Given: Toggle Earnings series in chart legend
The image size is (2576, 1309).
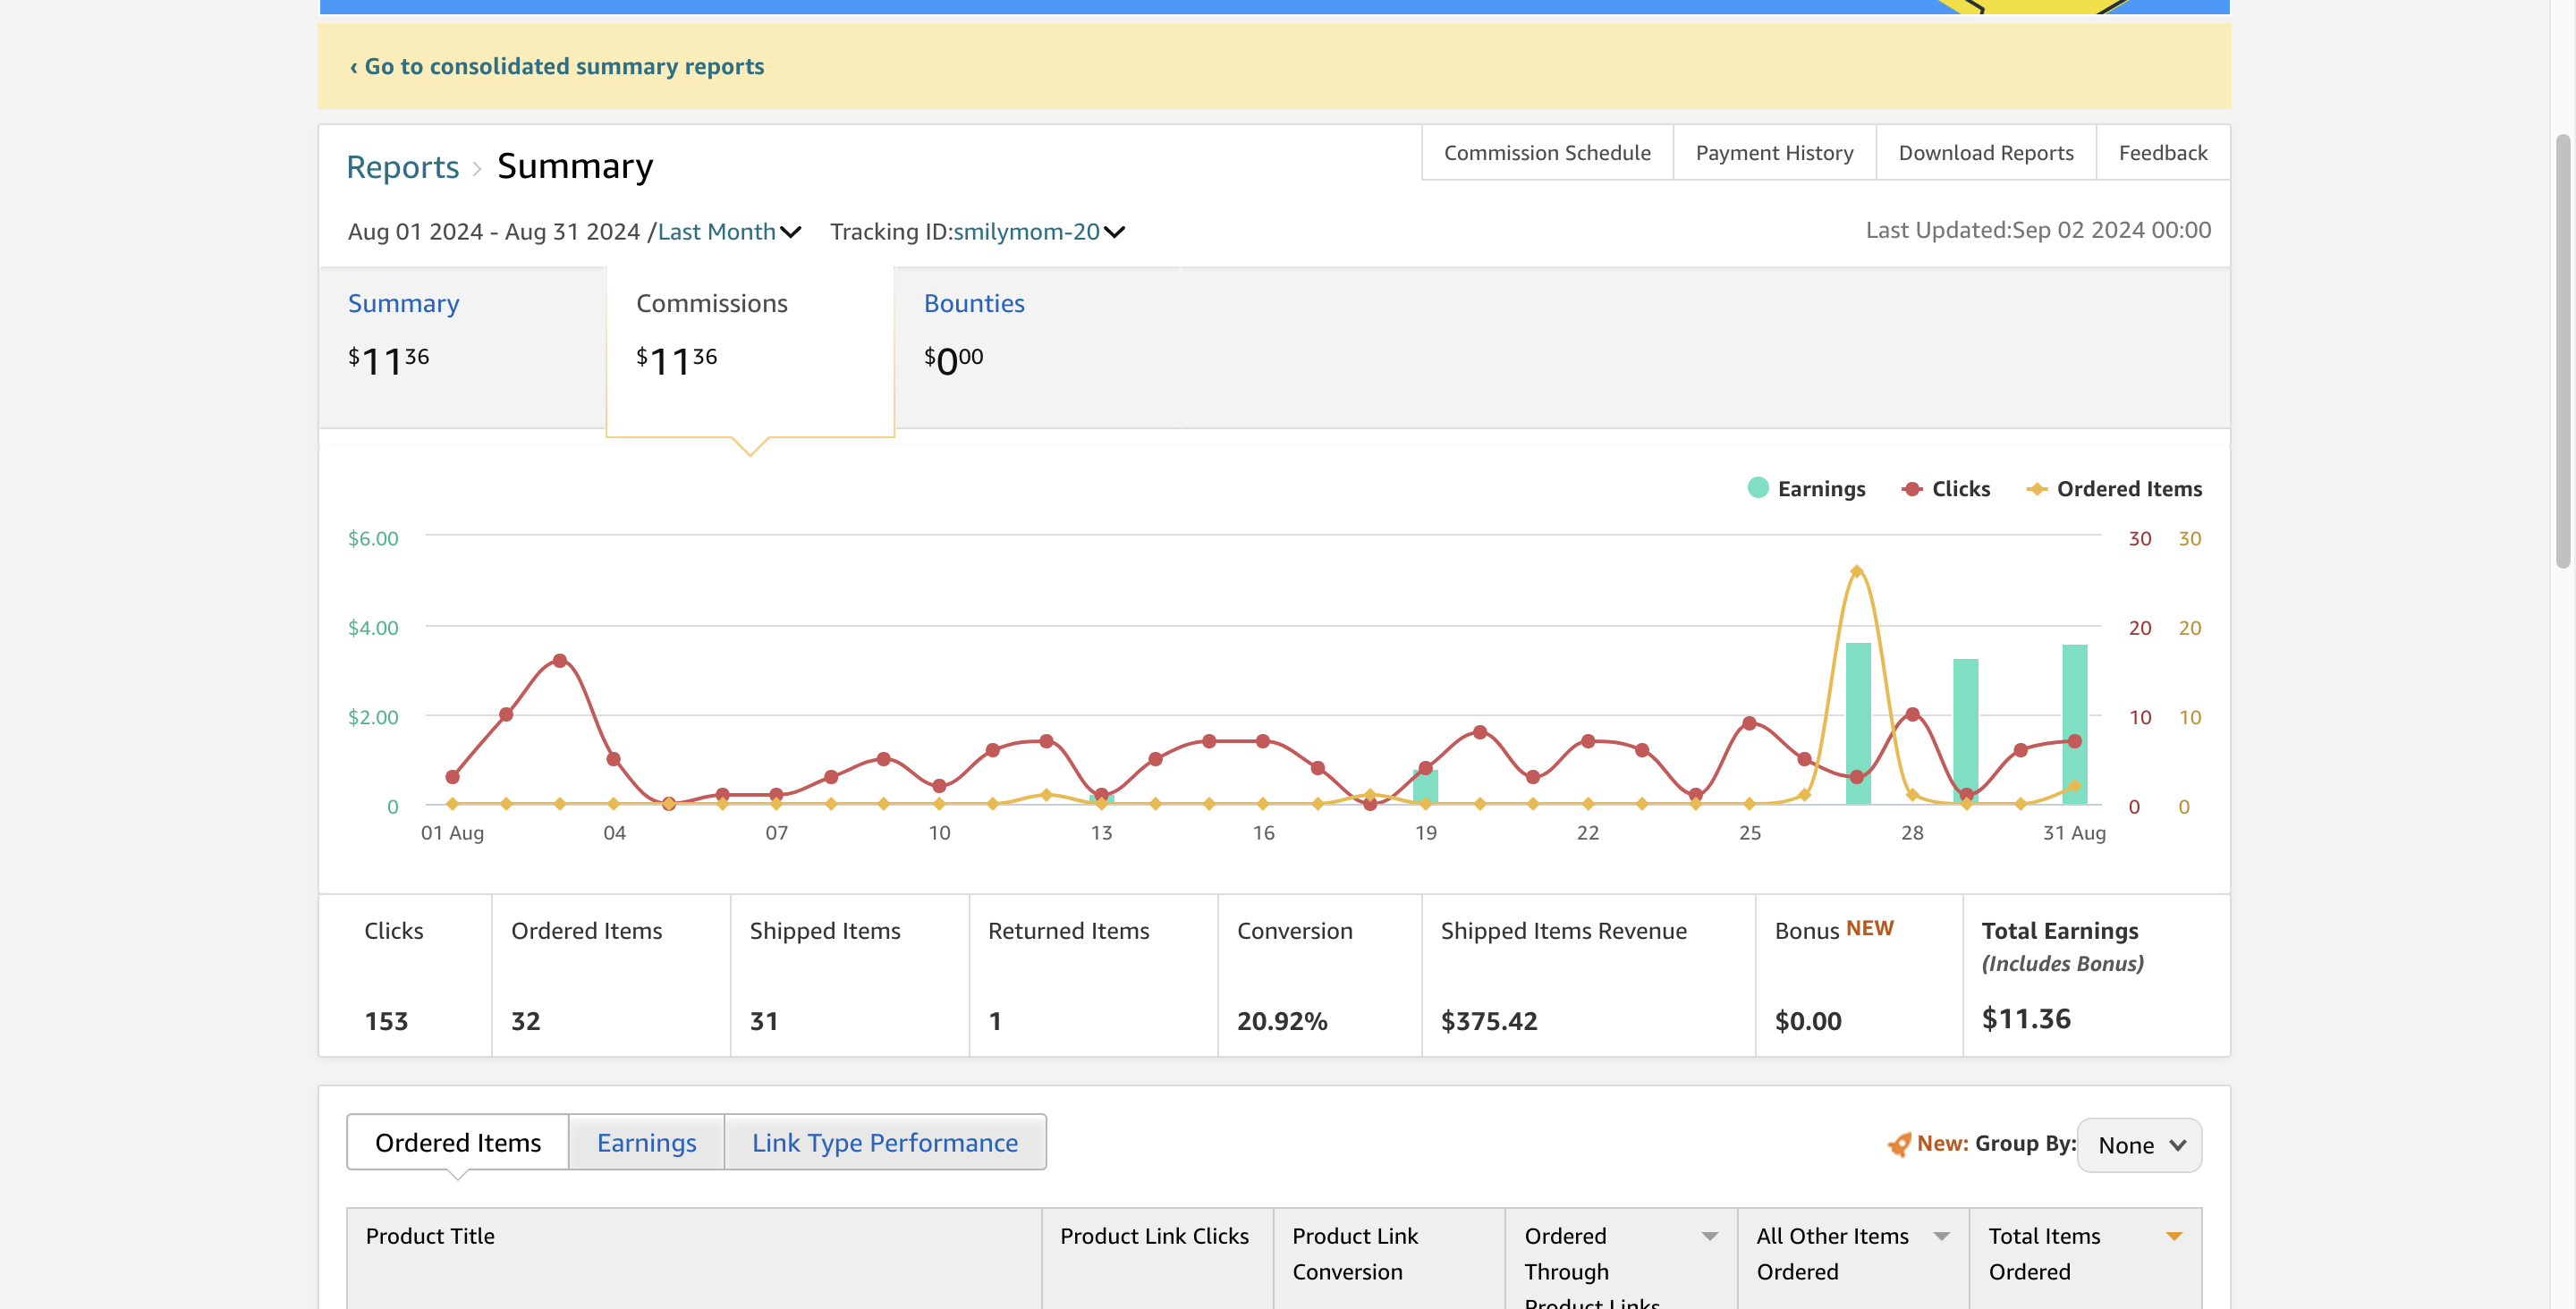Looking at the screenshot, I should [1806, 488].
